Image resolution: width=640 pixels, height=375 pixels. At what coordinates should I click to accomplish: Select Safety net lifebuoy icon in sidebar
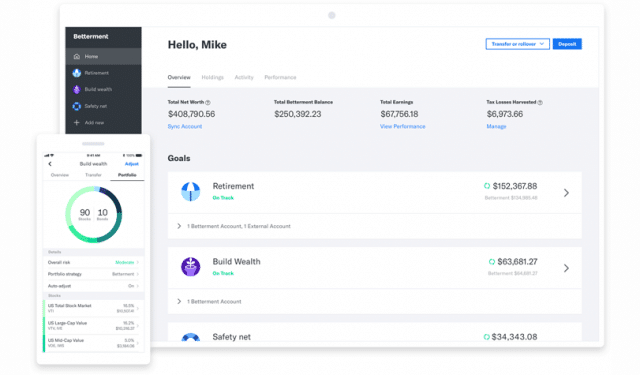77,106
